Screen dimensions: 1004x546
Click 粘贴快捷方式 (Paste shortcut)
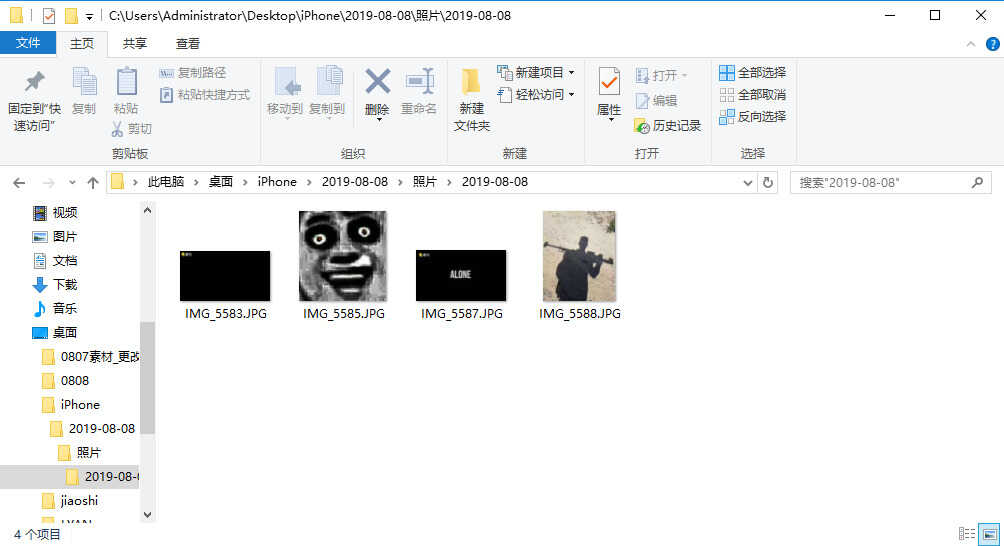[205, 95]
